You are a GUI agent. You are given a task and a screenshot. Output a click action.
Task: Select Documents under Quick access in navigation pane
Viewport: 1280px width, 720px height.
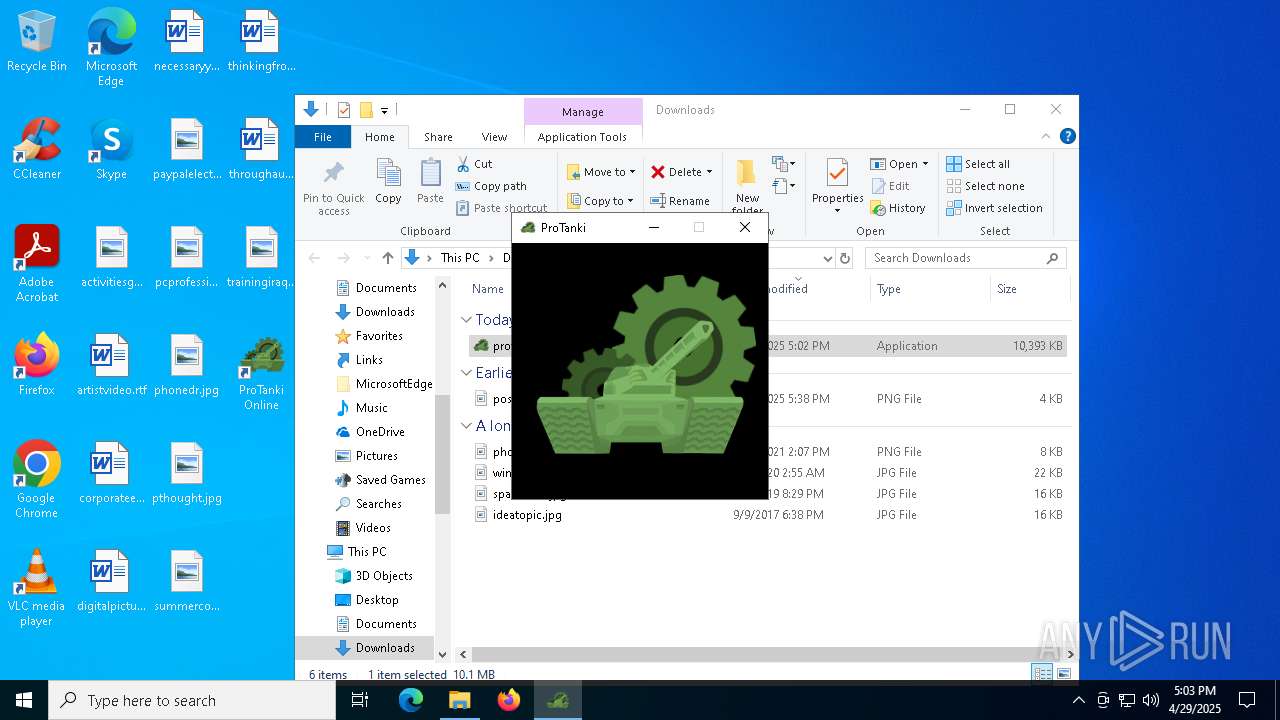(386, 288)
